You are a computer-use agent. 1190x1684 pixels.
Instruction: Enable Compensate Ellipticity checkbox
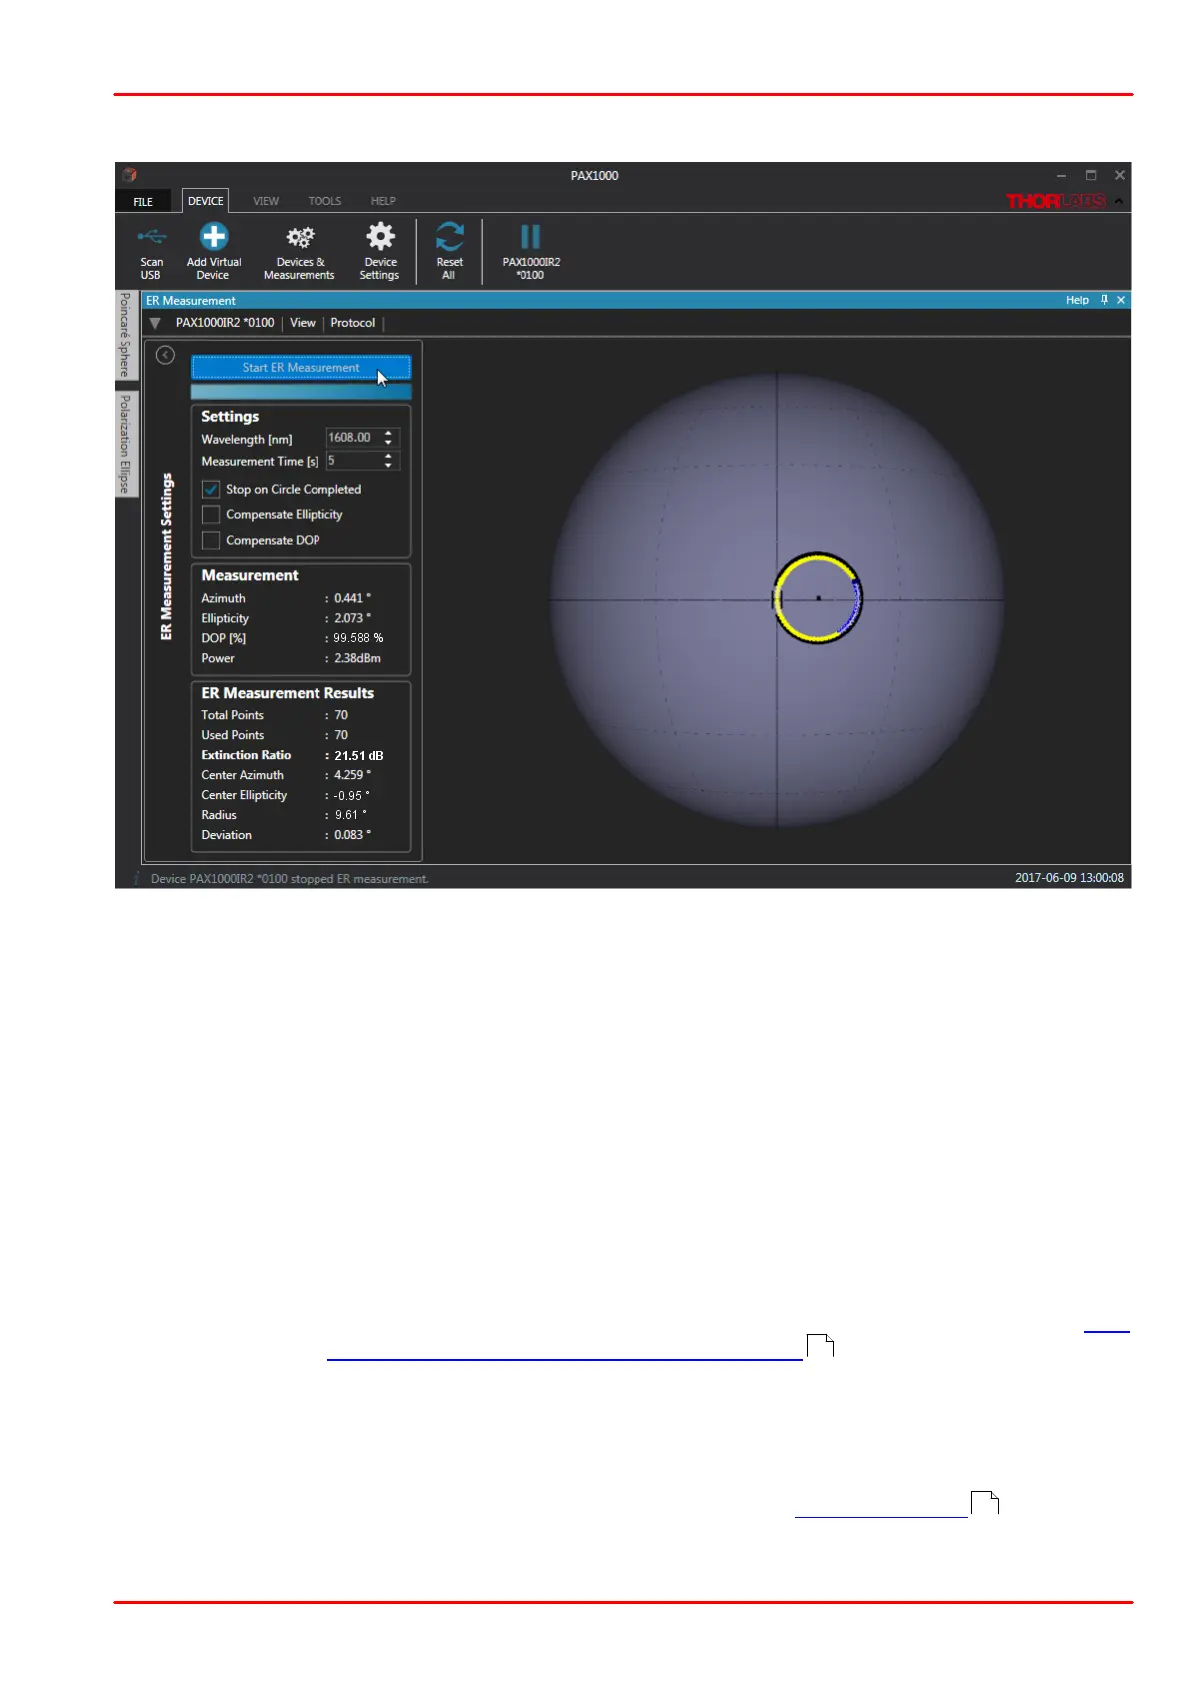pos(211,514)
